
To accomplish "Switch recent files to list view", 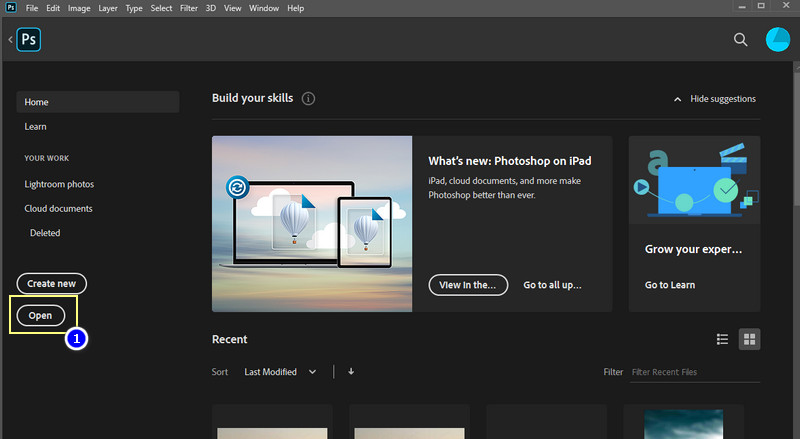I will pos(722,340).
